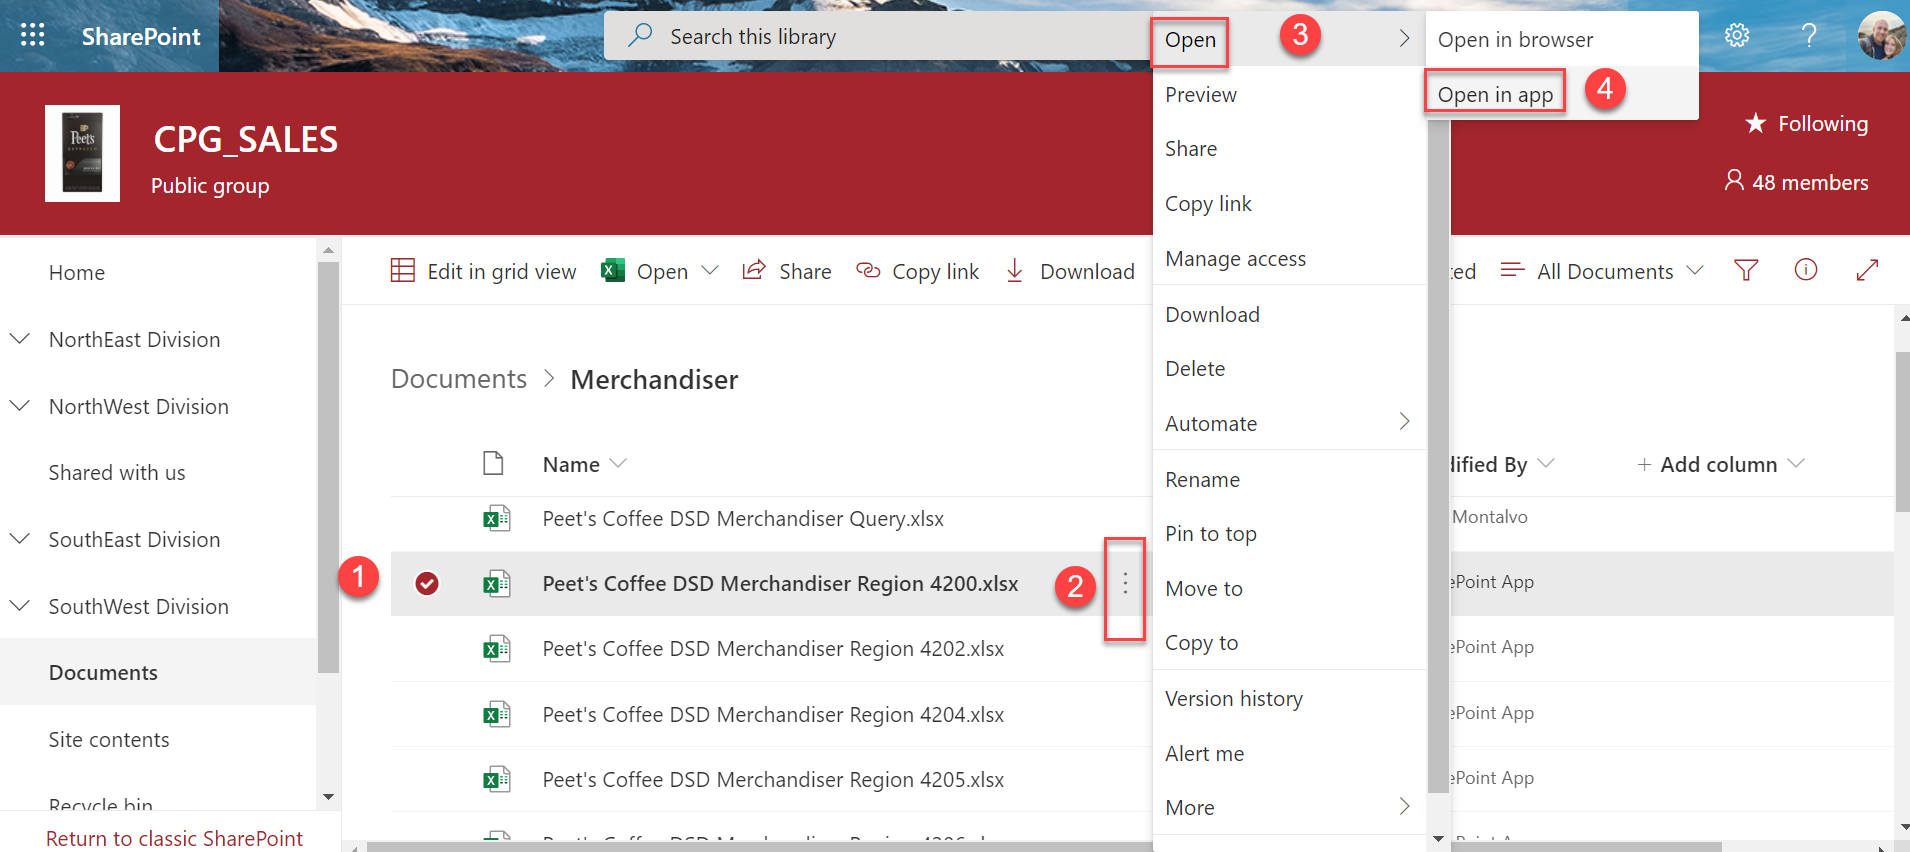This screenshot has height=852, width=1910.
Task: Expand the NorthWest Division nav section
Action: [x=20, y=406]
